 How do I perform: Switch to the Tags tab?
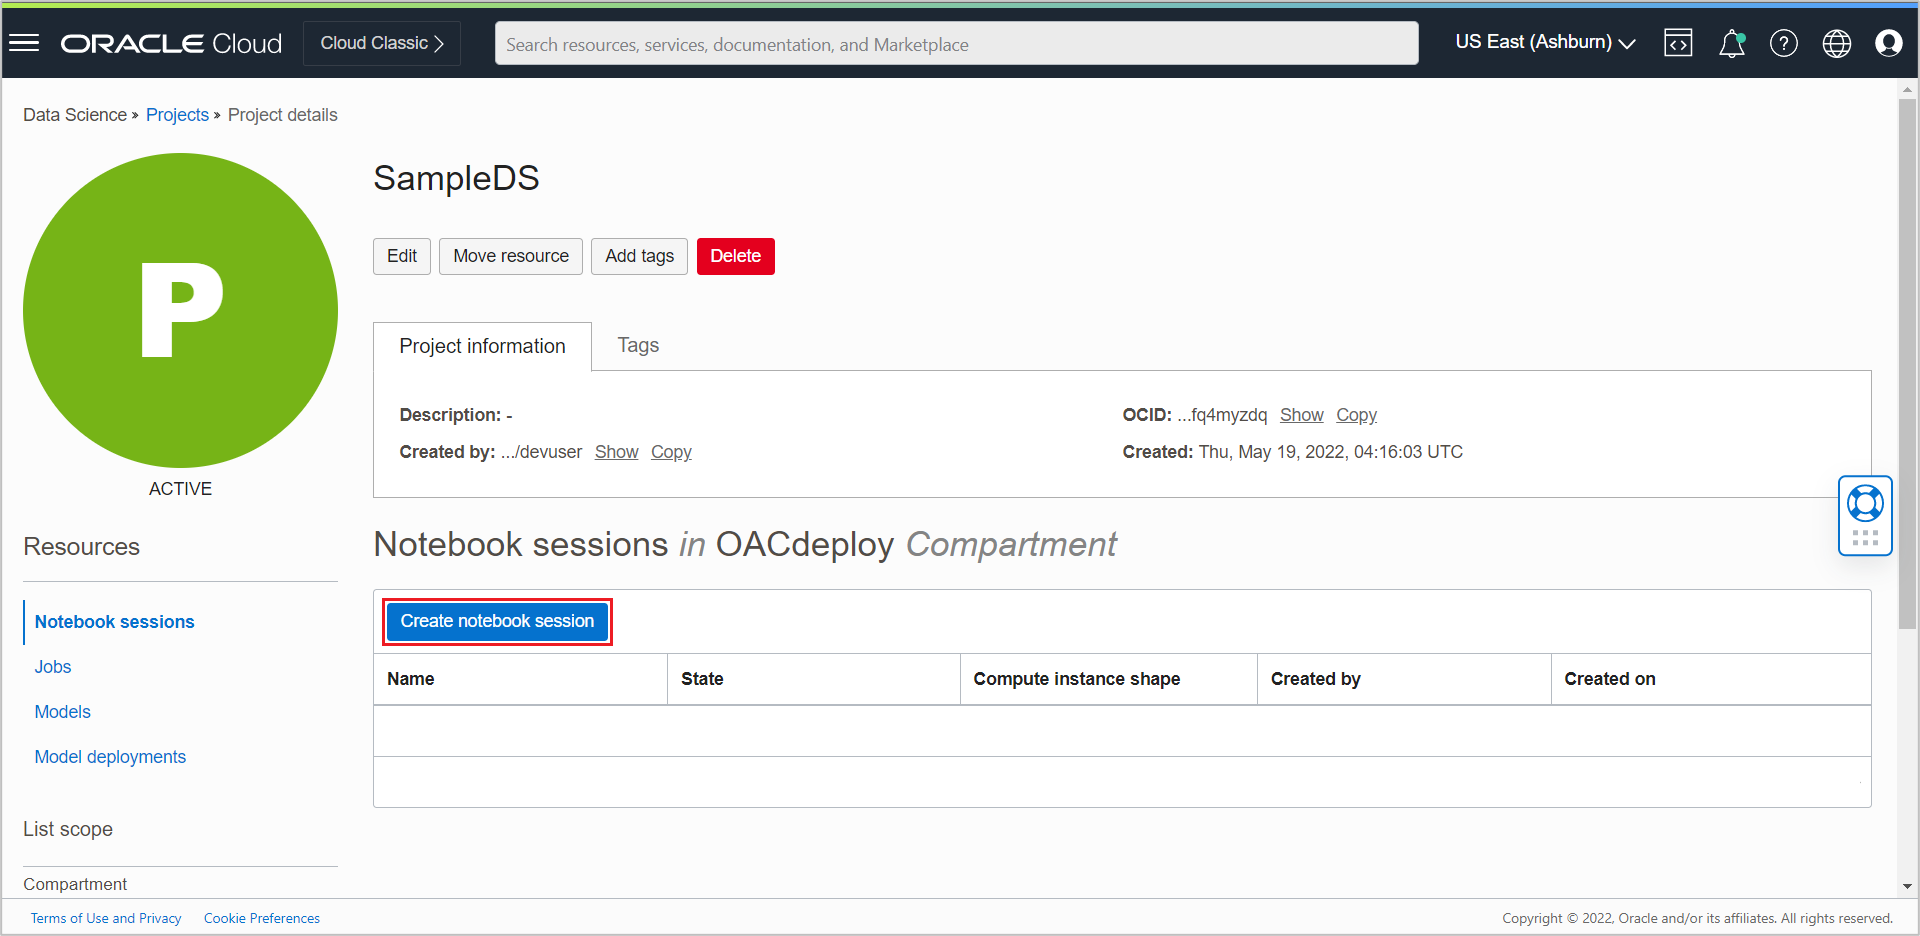tap(638, 345)
